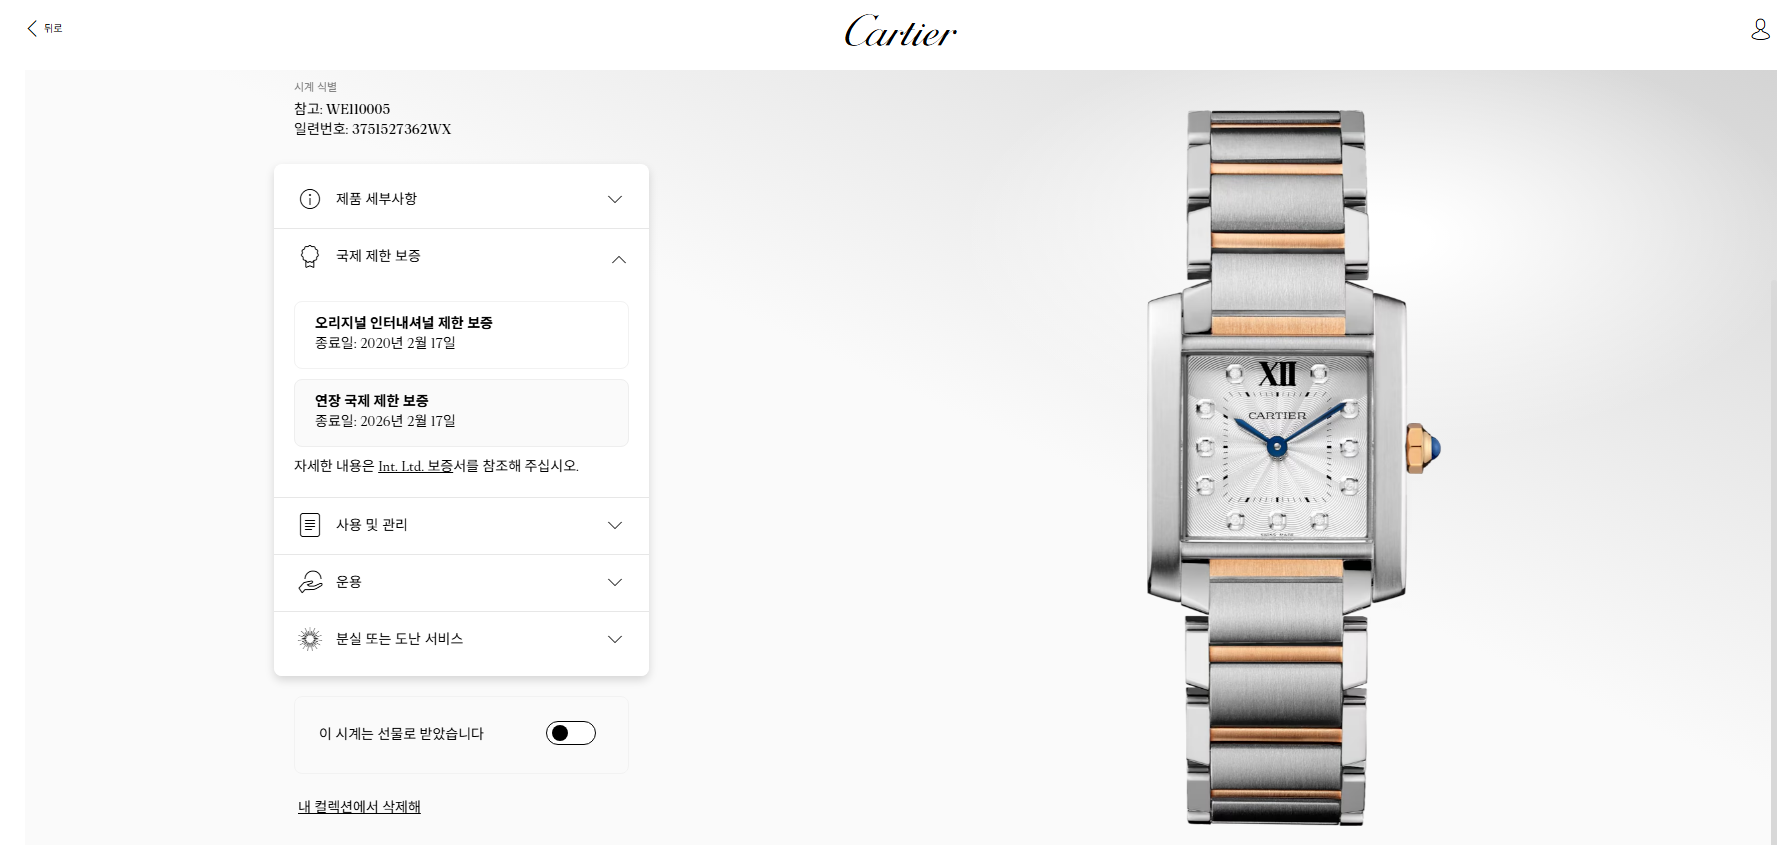1787x845 pixels.
Task: Collapse the 국제 제한 보증 section chevron
Action: click(x=619, y=259)
